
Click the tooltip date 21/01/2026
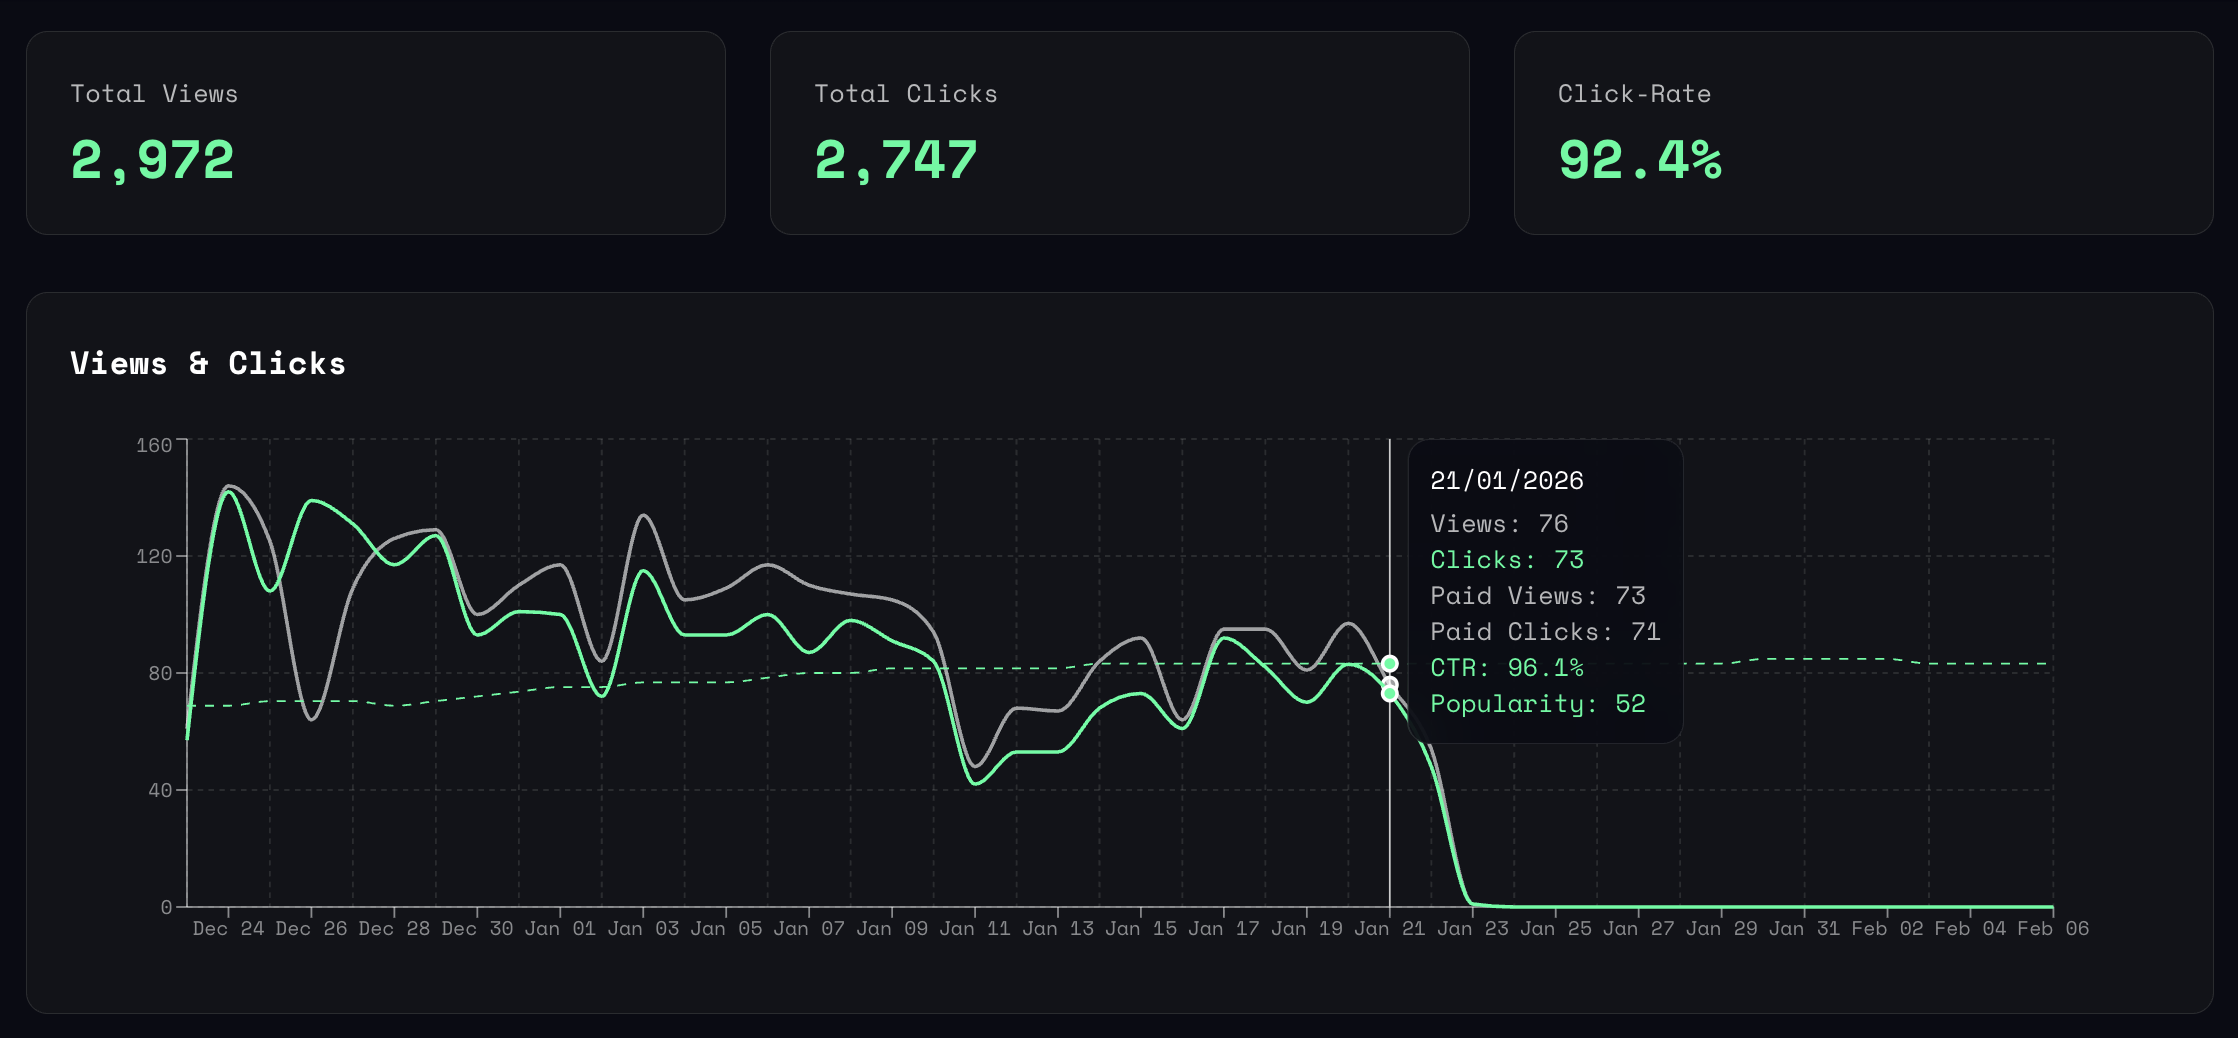point(1506,481)
